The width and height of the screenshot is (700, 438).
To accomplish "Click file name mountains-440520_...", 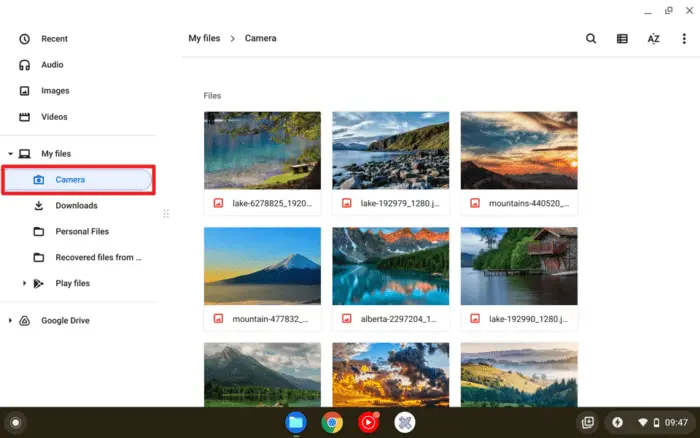I will pyautogui.click(x=529, y=203).
